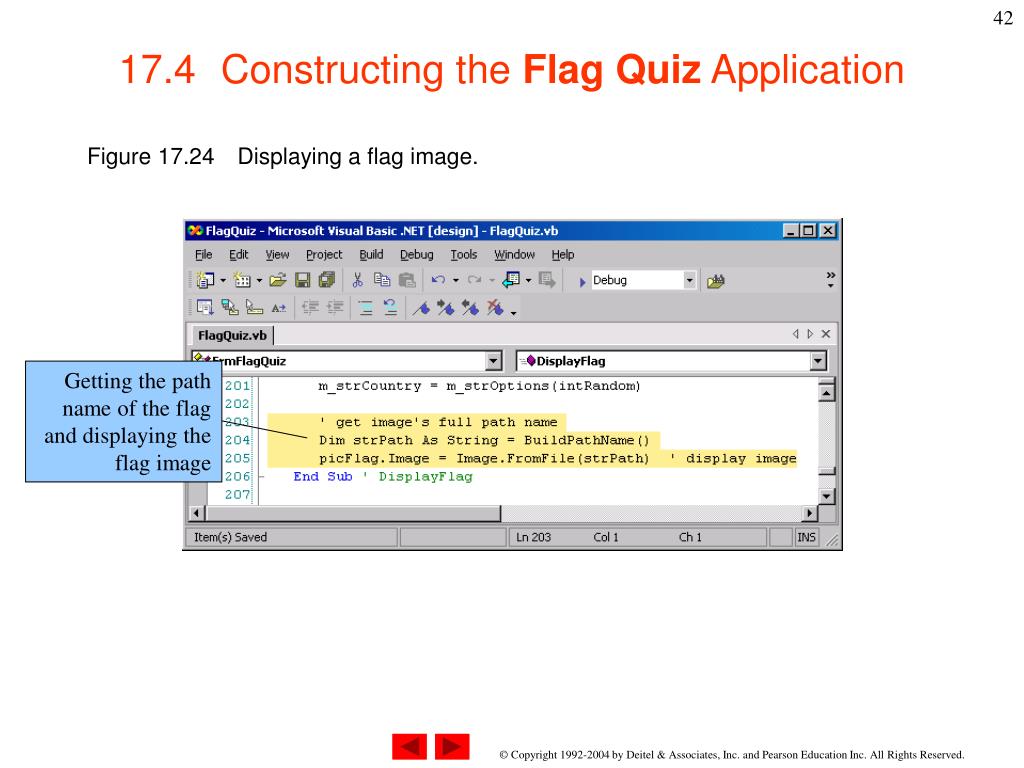1024x768 pixels.
Task: Click the Copy icon in toolbar
Action: tap(382, 280)
